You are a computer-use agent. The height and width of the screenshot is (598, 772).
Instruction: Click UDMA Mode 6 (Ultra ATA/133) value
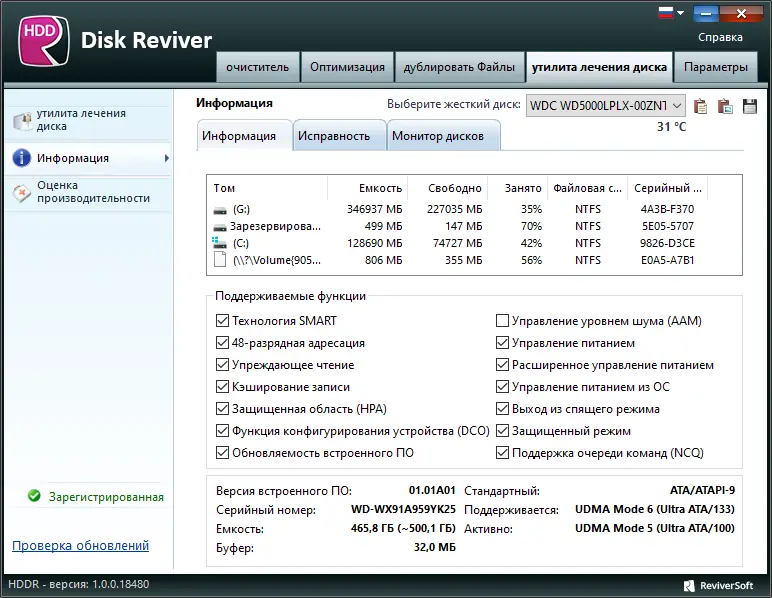[x=655, y=509]
